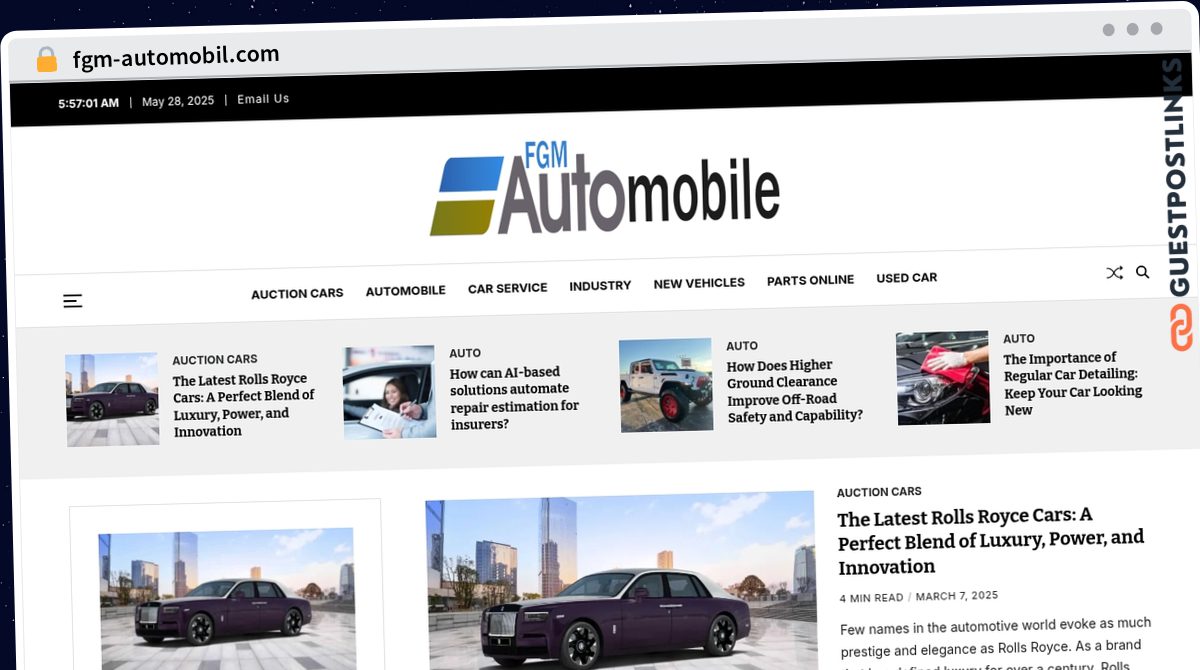Click the padlock icon beside the URL
Screen dimensions: 1200x670
[47, 60]
